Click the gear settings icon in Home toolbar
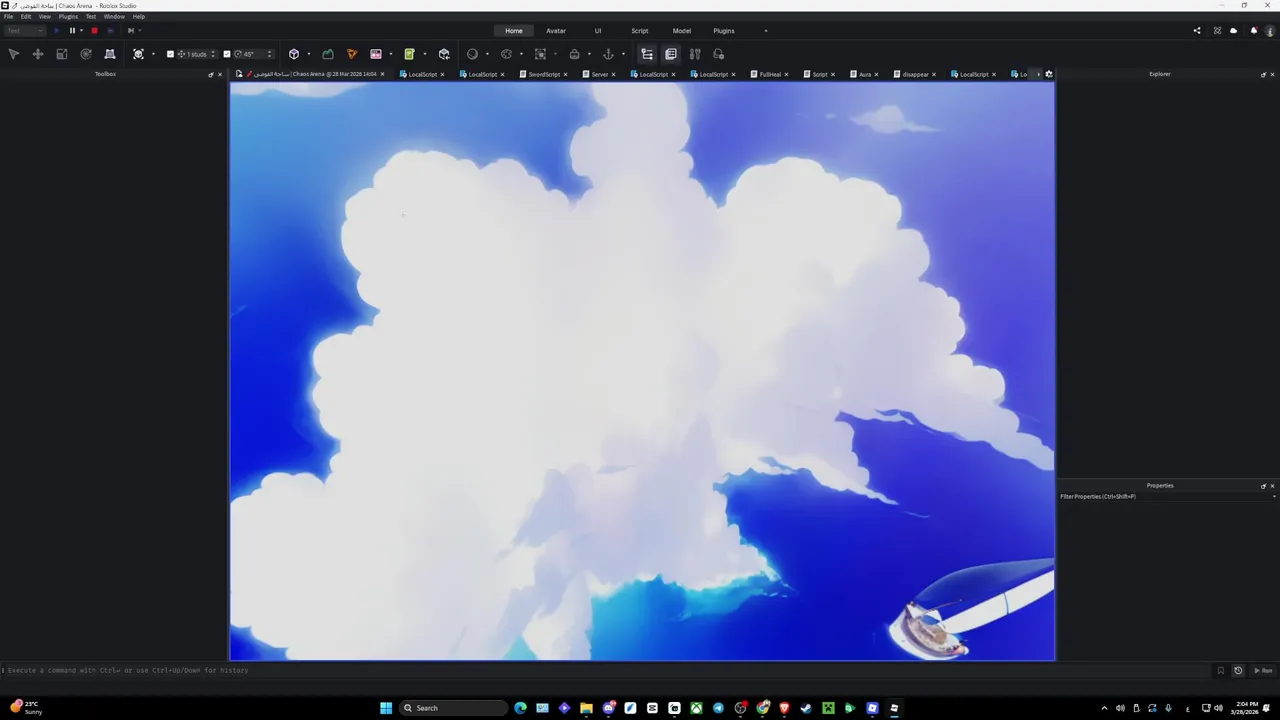Screen dimensions: 1280x720 pos(719,54)
